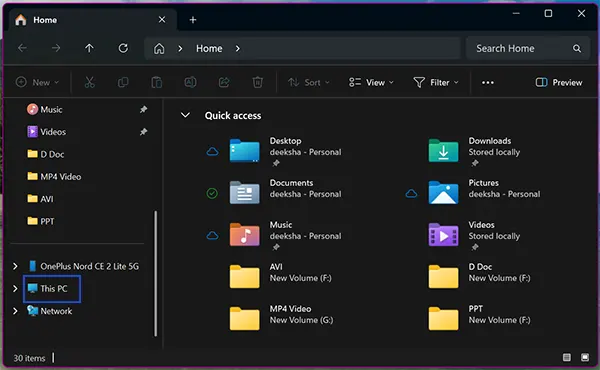Expand the This PC tree node
This screenshot has width=600, height=370.
[x=15, y=289]
